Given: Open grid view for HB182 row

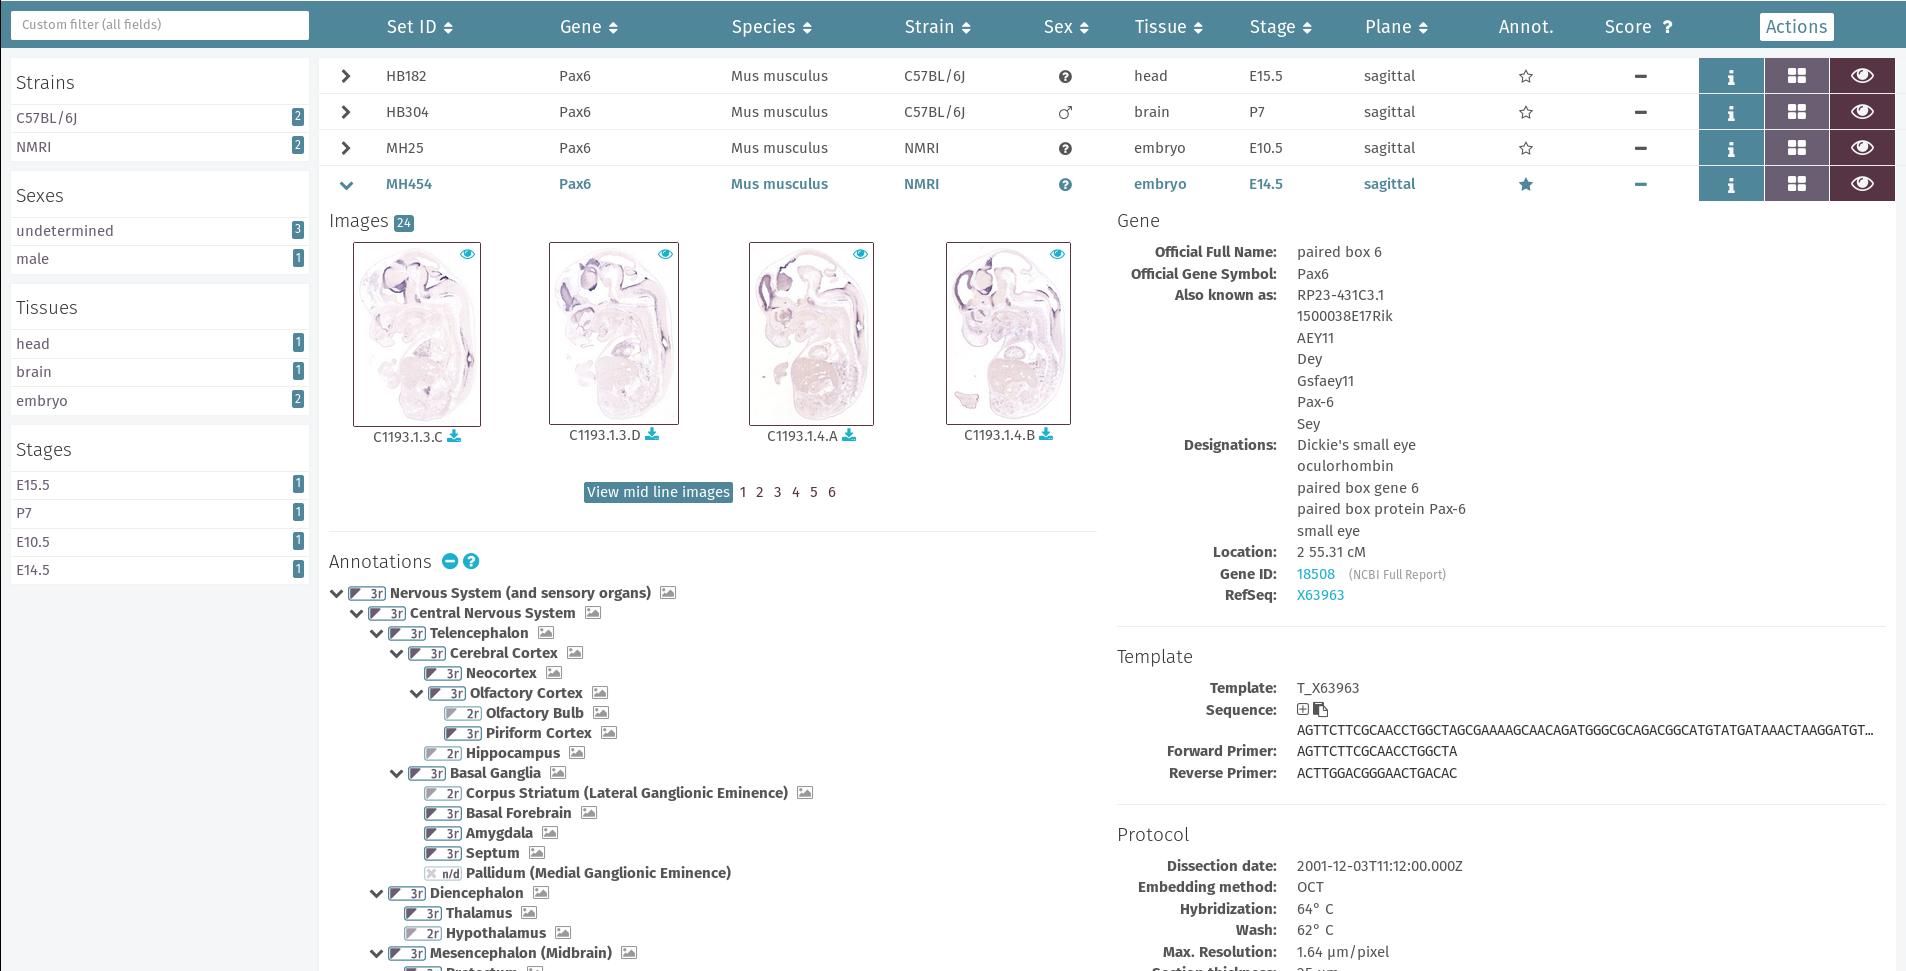Looking at the screenshot, I should (x=1797, y=76).
